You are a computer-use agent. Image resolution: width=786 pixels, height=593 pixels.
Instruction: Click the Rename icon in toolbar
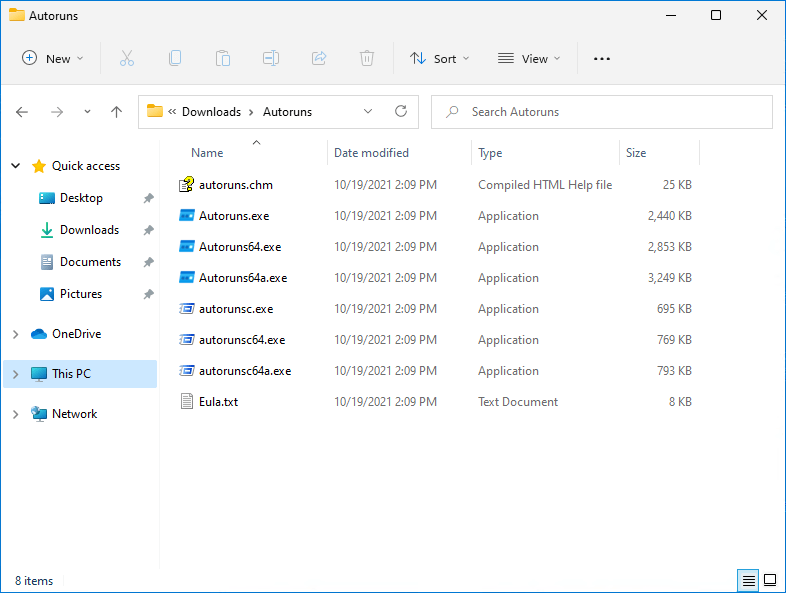tap(271, 59)
